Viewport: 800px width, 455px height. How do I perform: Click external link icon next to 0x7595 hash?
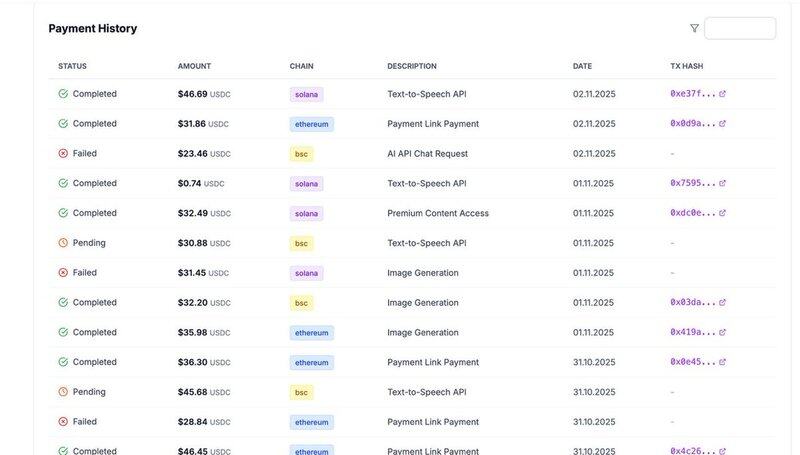click(723, 183)
